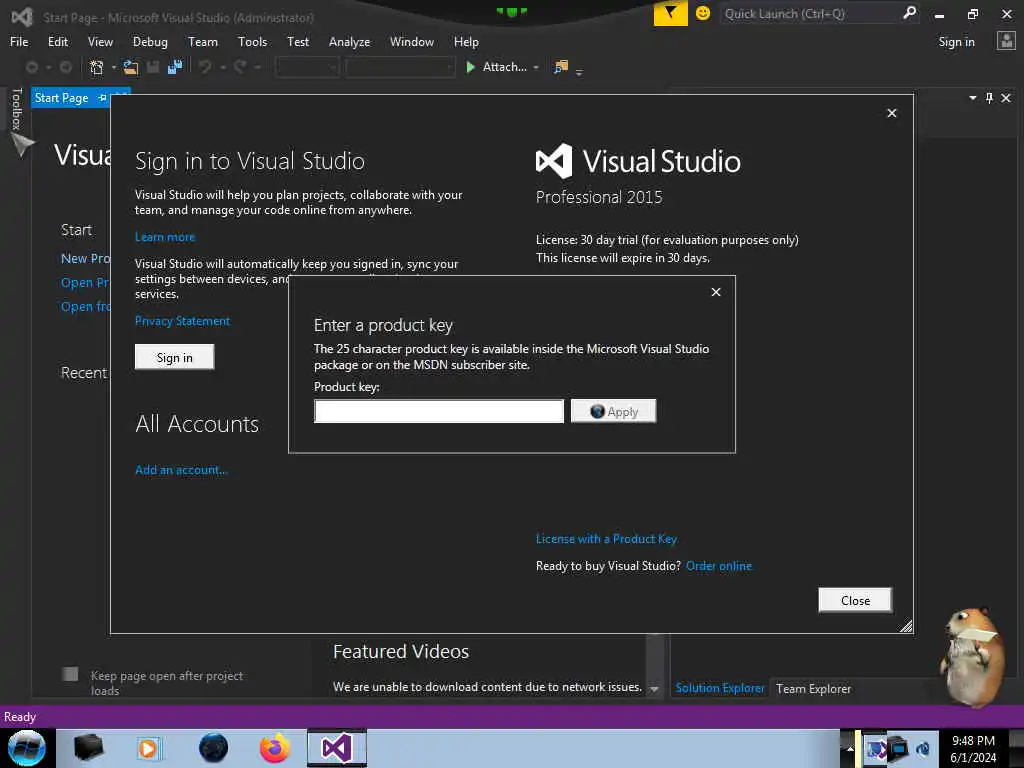Click the Visual Studio taskbar button

point(337,748)
